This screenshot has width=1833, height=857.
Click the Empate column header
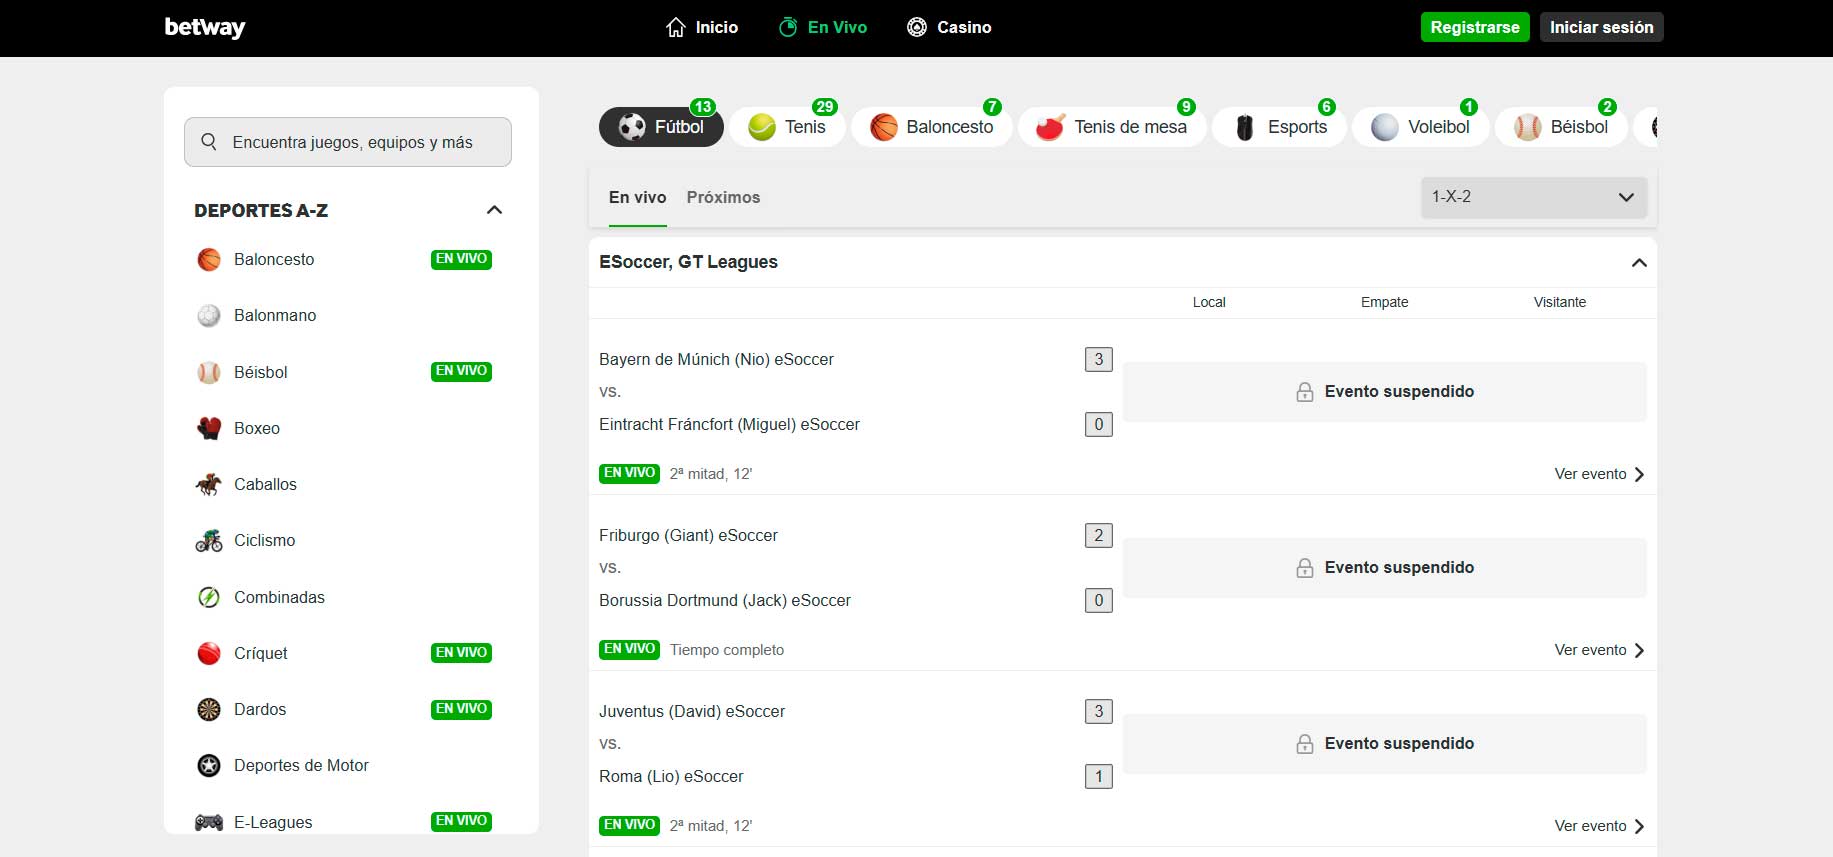[1384, 302]
